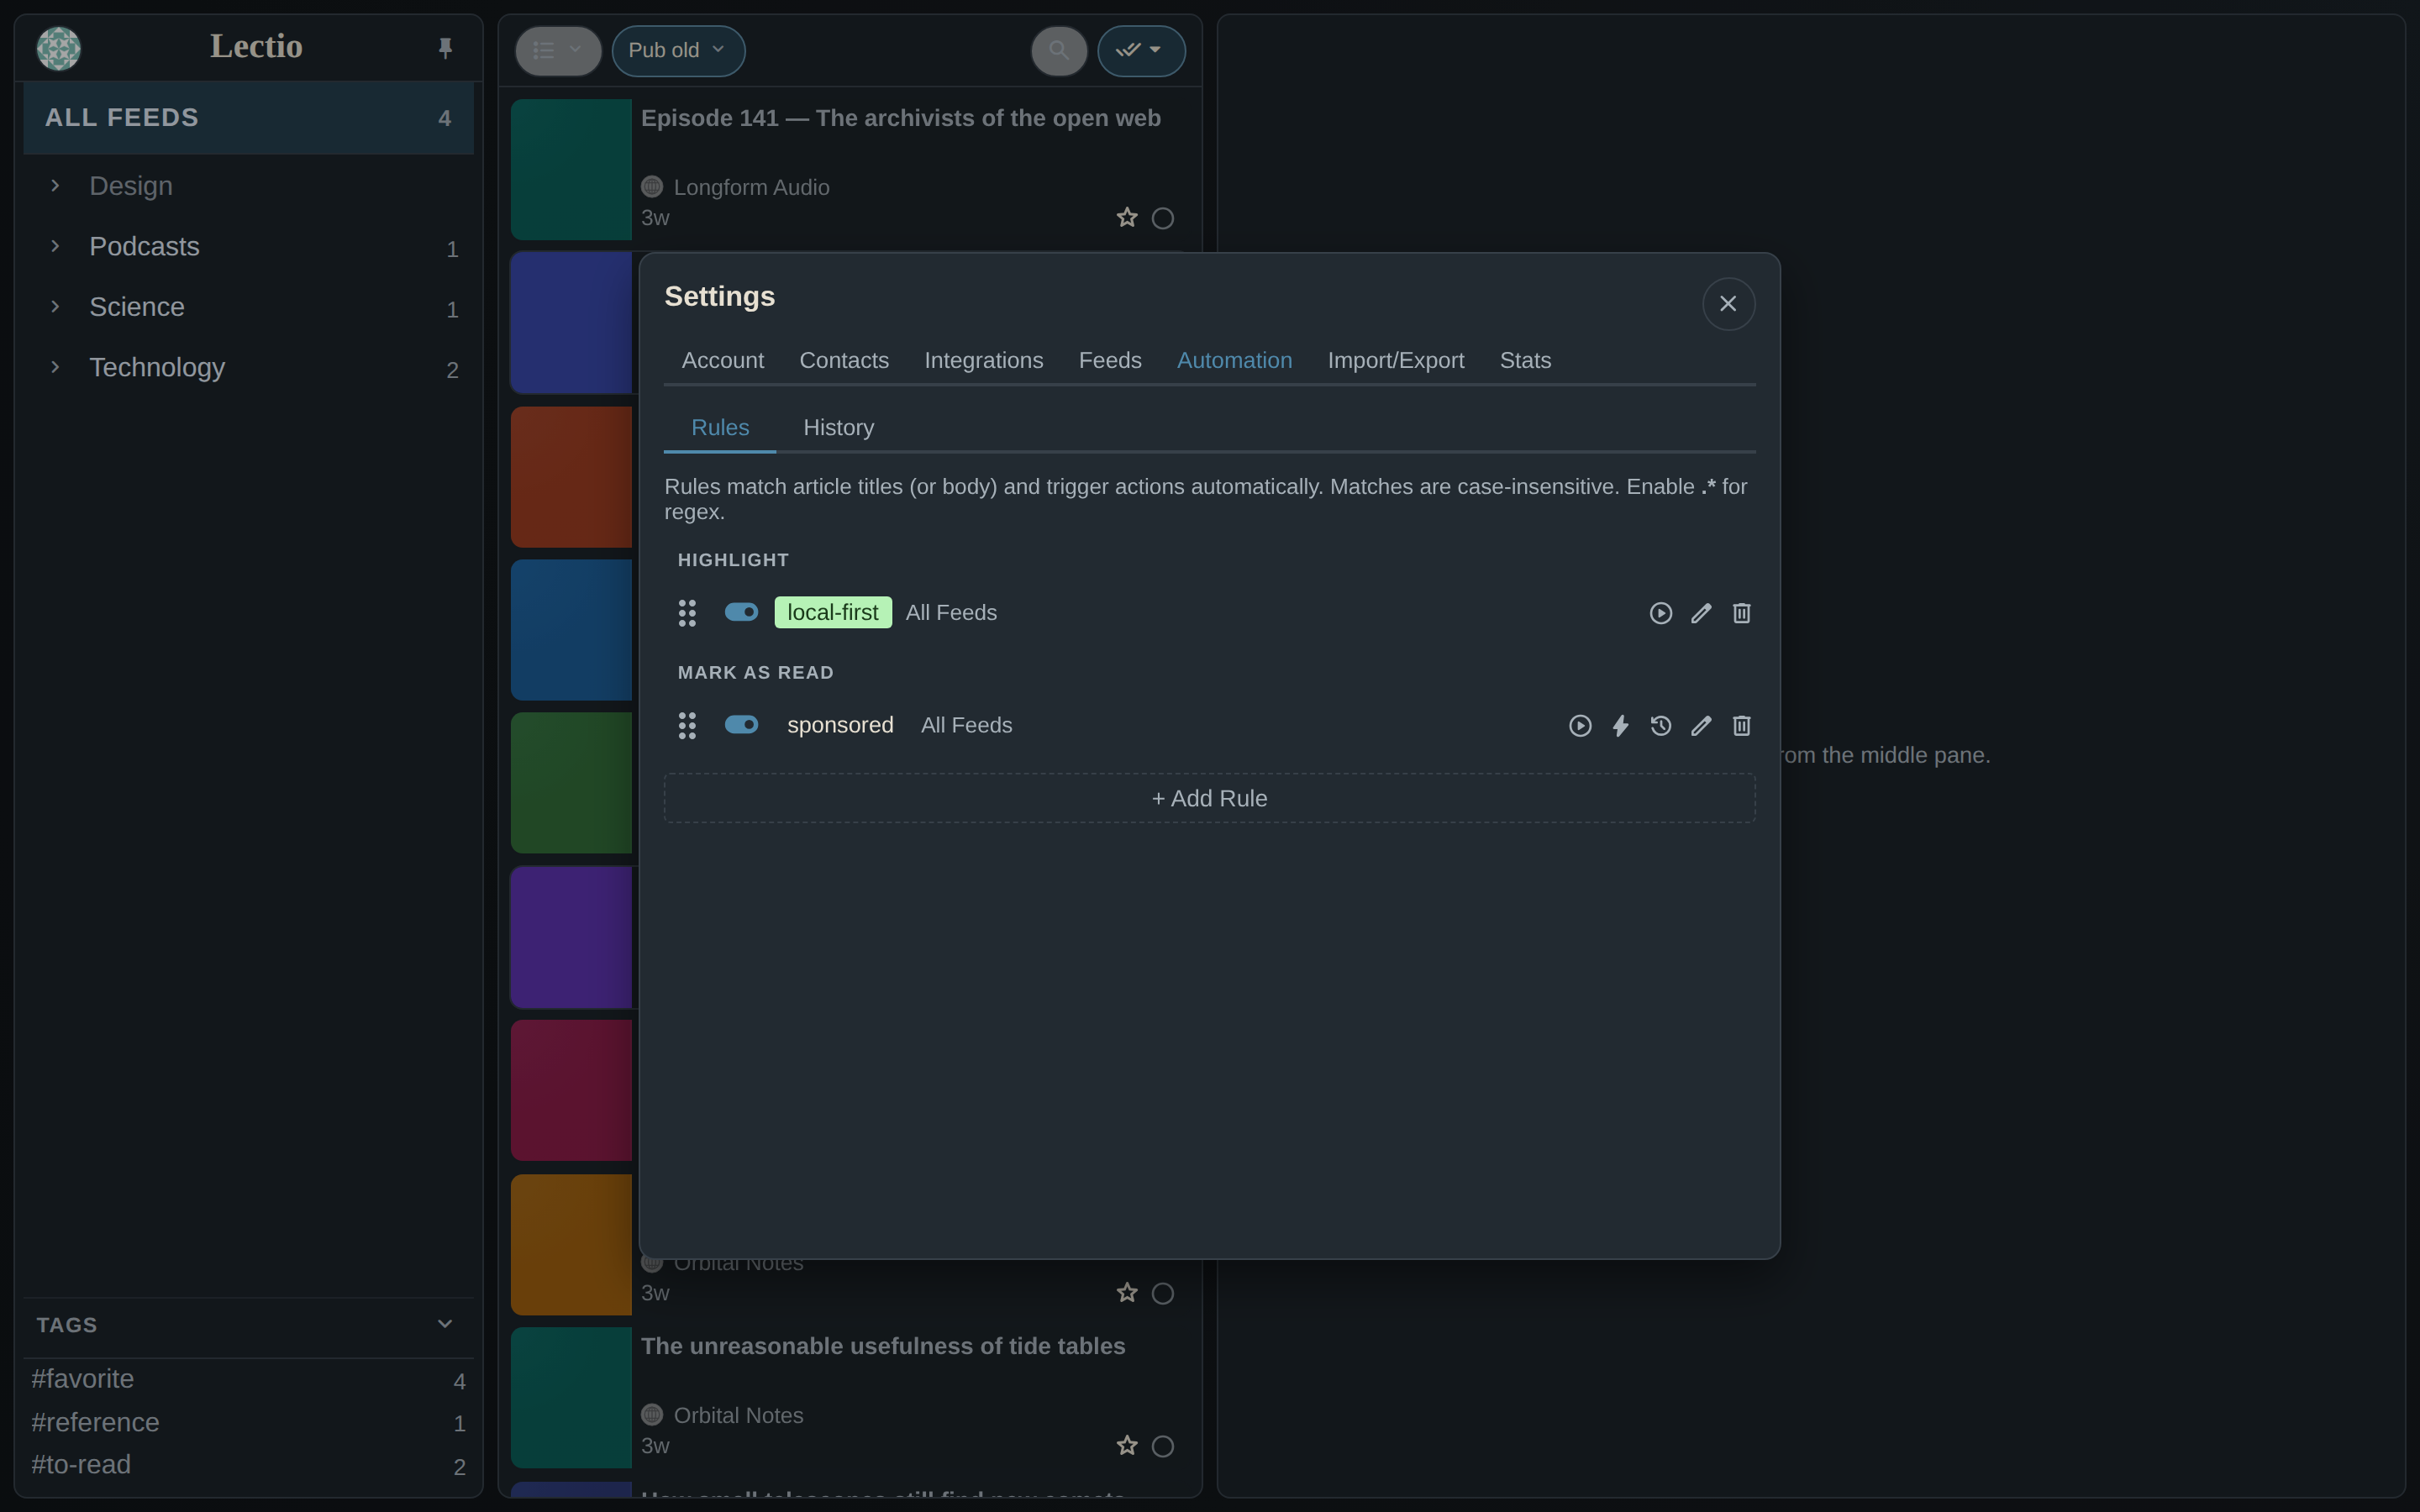Edit the sponsored rule

tap(1701, 726)
